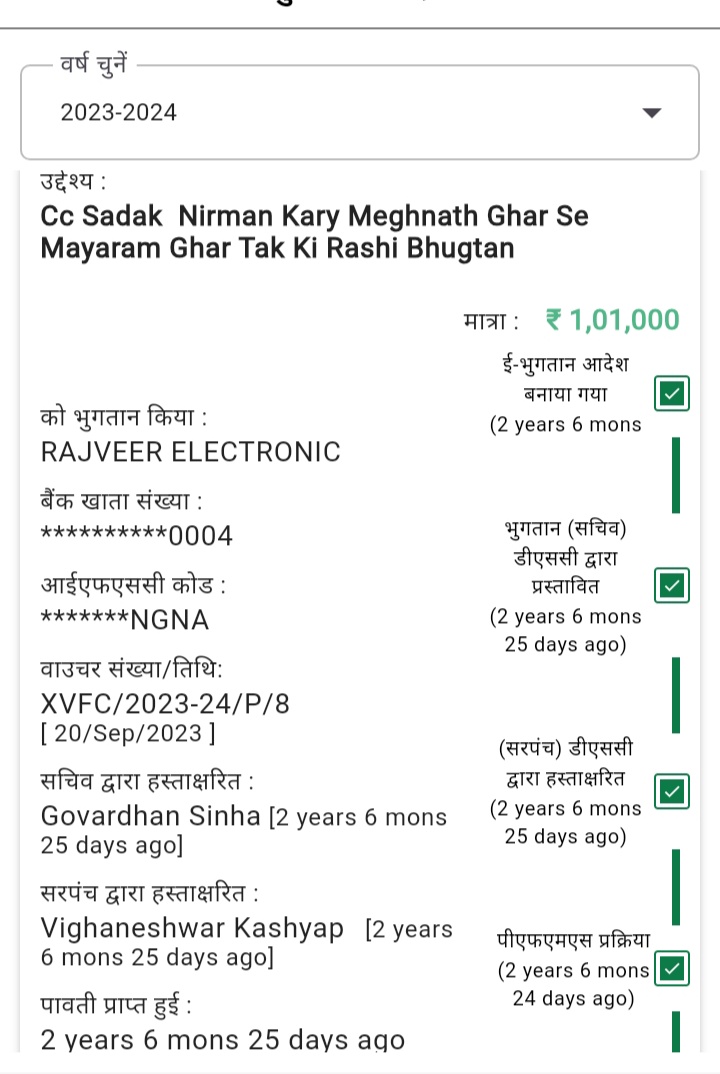This screenshot has width=720, height=1074.
Task: Toggle the ई-भुगतान आदेश बनाया गया checkbox
Action: (672, 395)
